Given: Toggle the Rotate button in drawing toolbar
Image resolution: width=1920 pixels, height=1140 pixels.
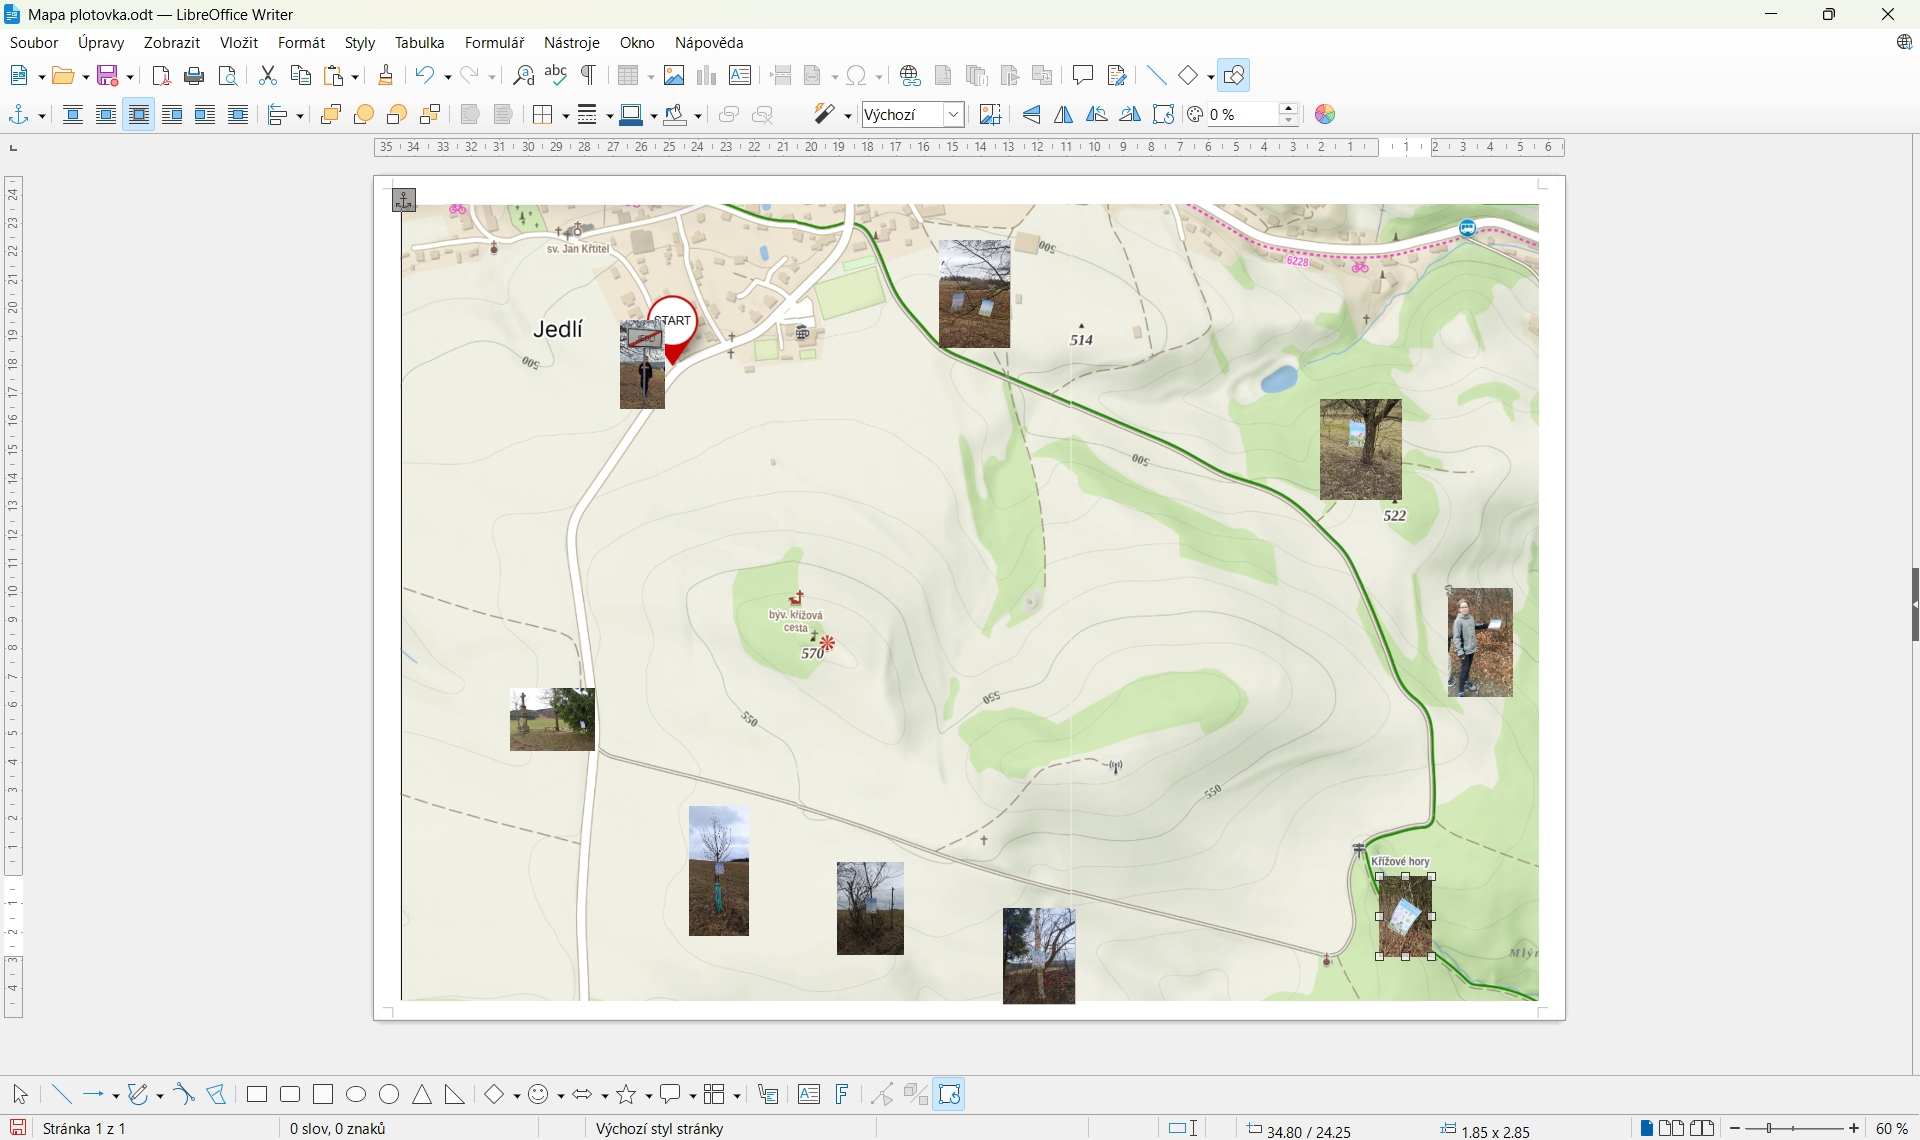Looking at the screenshot, I should point(949,1094).
